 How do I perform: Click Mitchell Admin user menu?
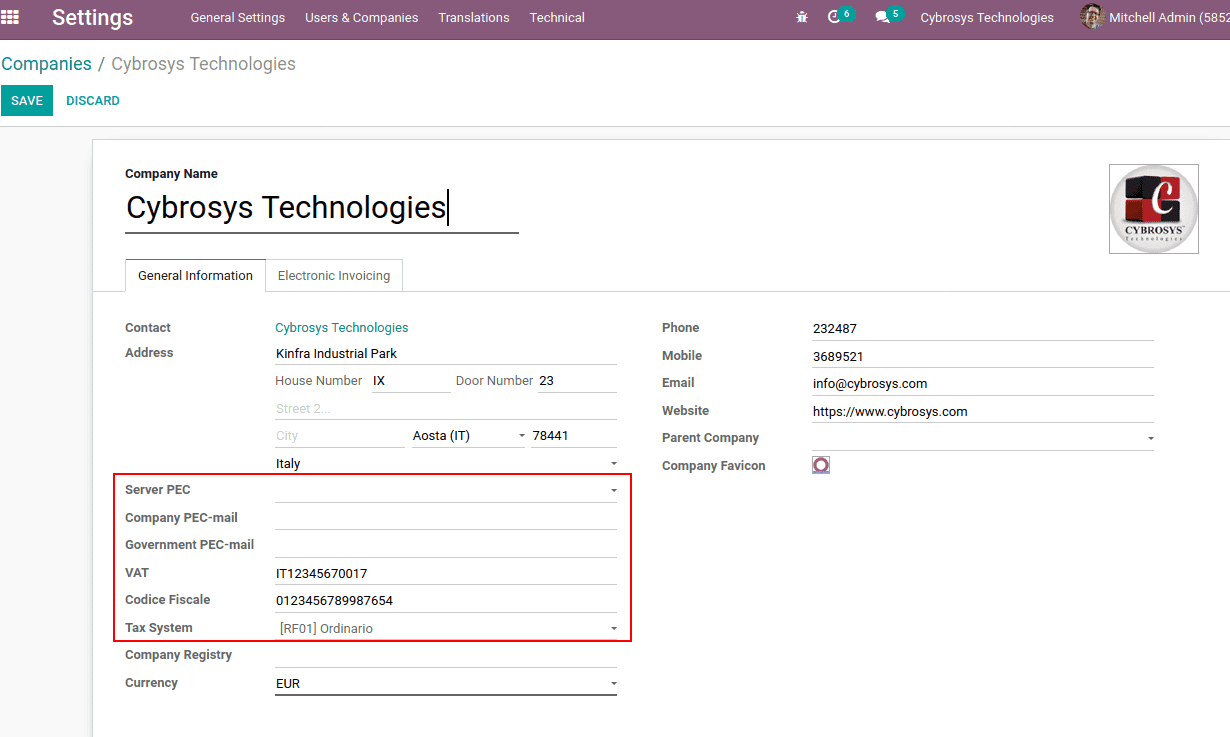pos(1156,18)
